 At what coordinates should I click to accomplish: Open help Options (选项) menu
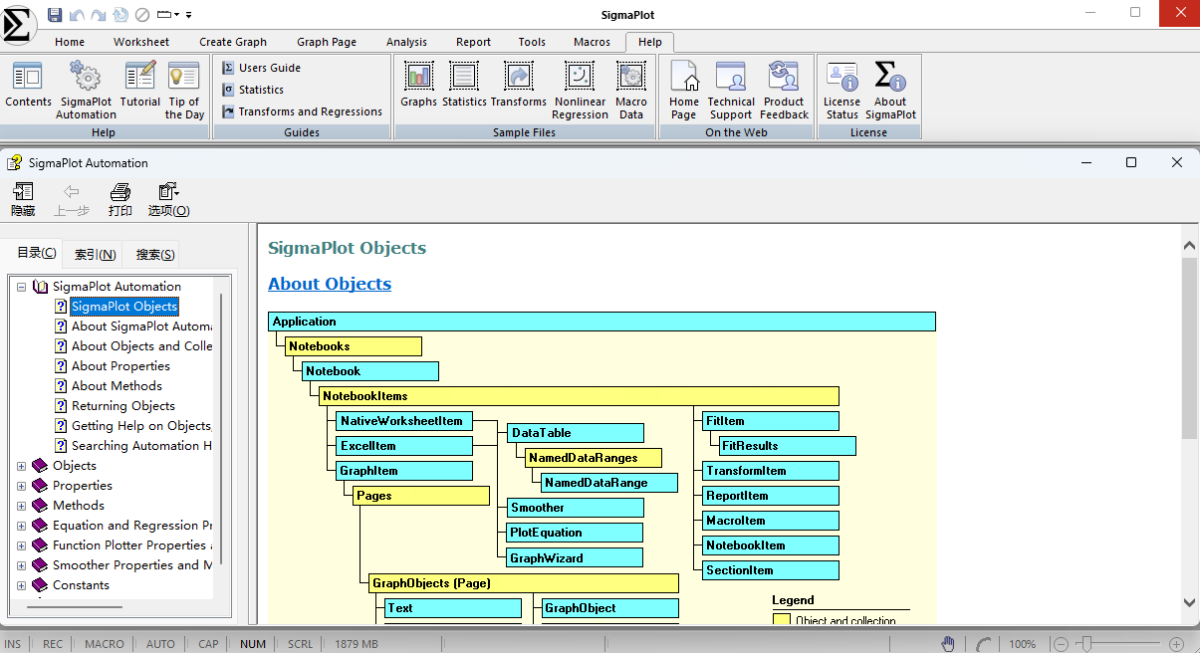(x=168, y=200)
